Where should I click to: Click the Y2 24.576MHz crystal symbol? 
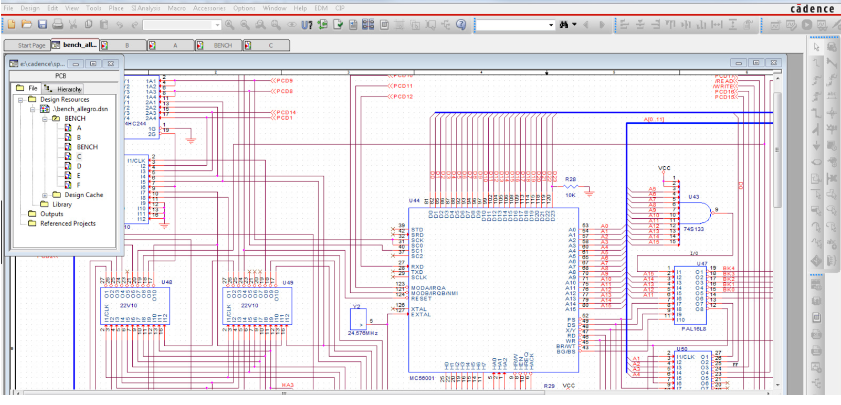pyautogui.click(x=358, y=320)
